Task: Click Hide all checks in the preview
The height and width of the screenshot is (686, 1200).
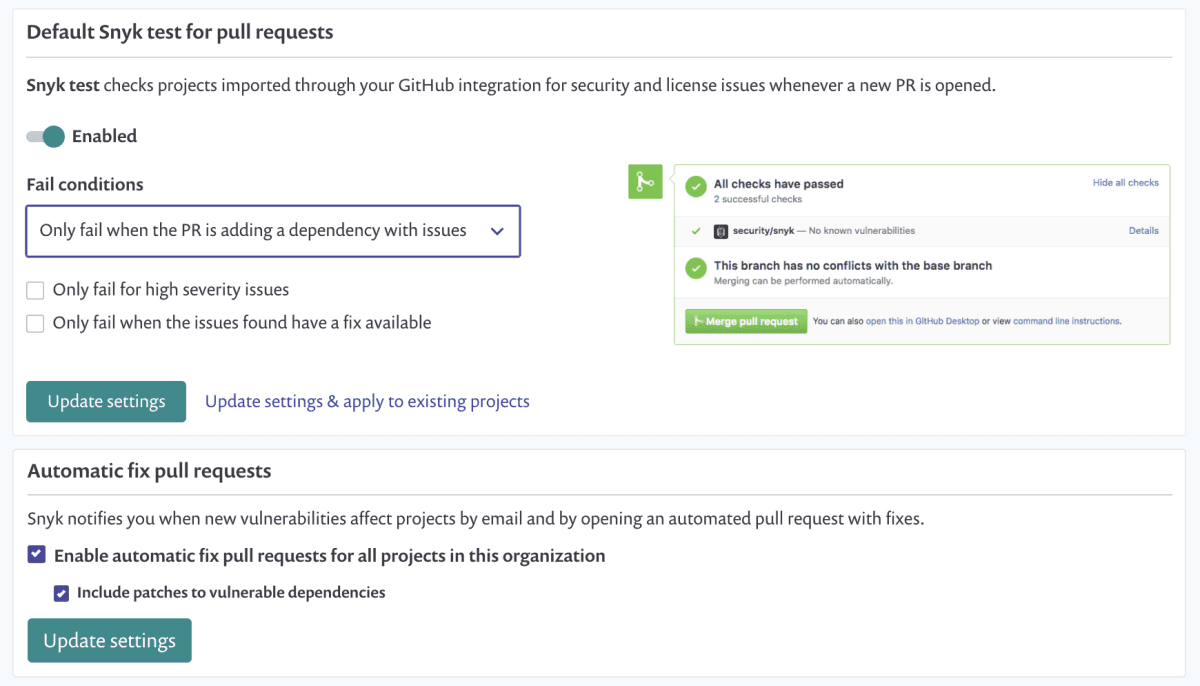Action: pyautogui.click(x=1126, y=183)
